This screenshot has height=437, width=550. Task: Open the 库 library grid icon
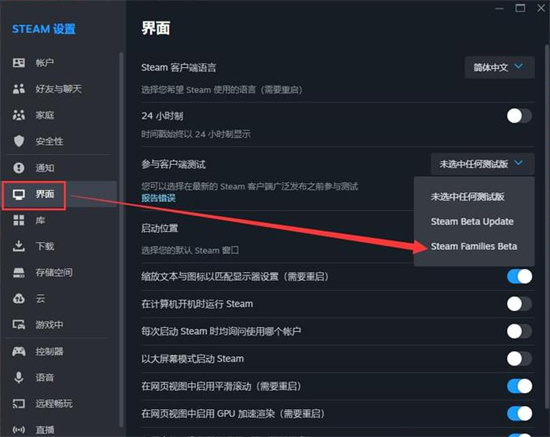tap(19, 220)
